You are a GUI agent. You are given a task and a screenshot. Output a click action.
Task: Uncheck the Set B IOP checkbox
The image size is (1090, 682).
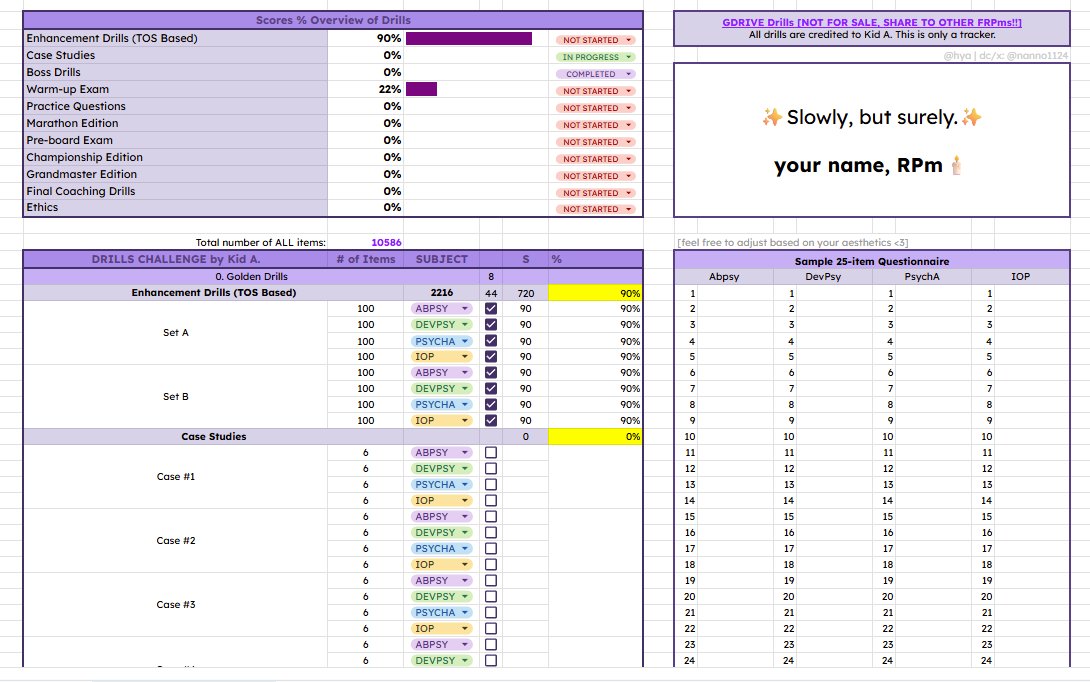click(491, 420)
